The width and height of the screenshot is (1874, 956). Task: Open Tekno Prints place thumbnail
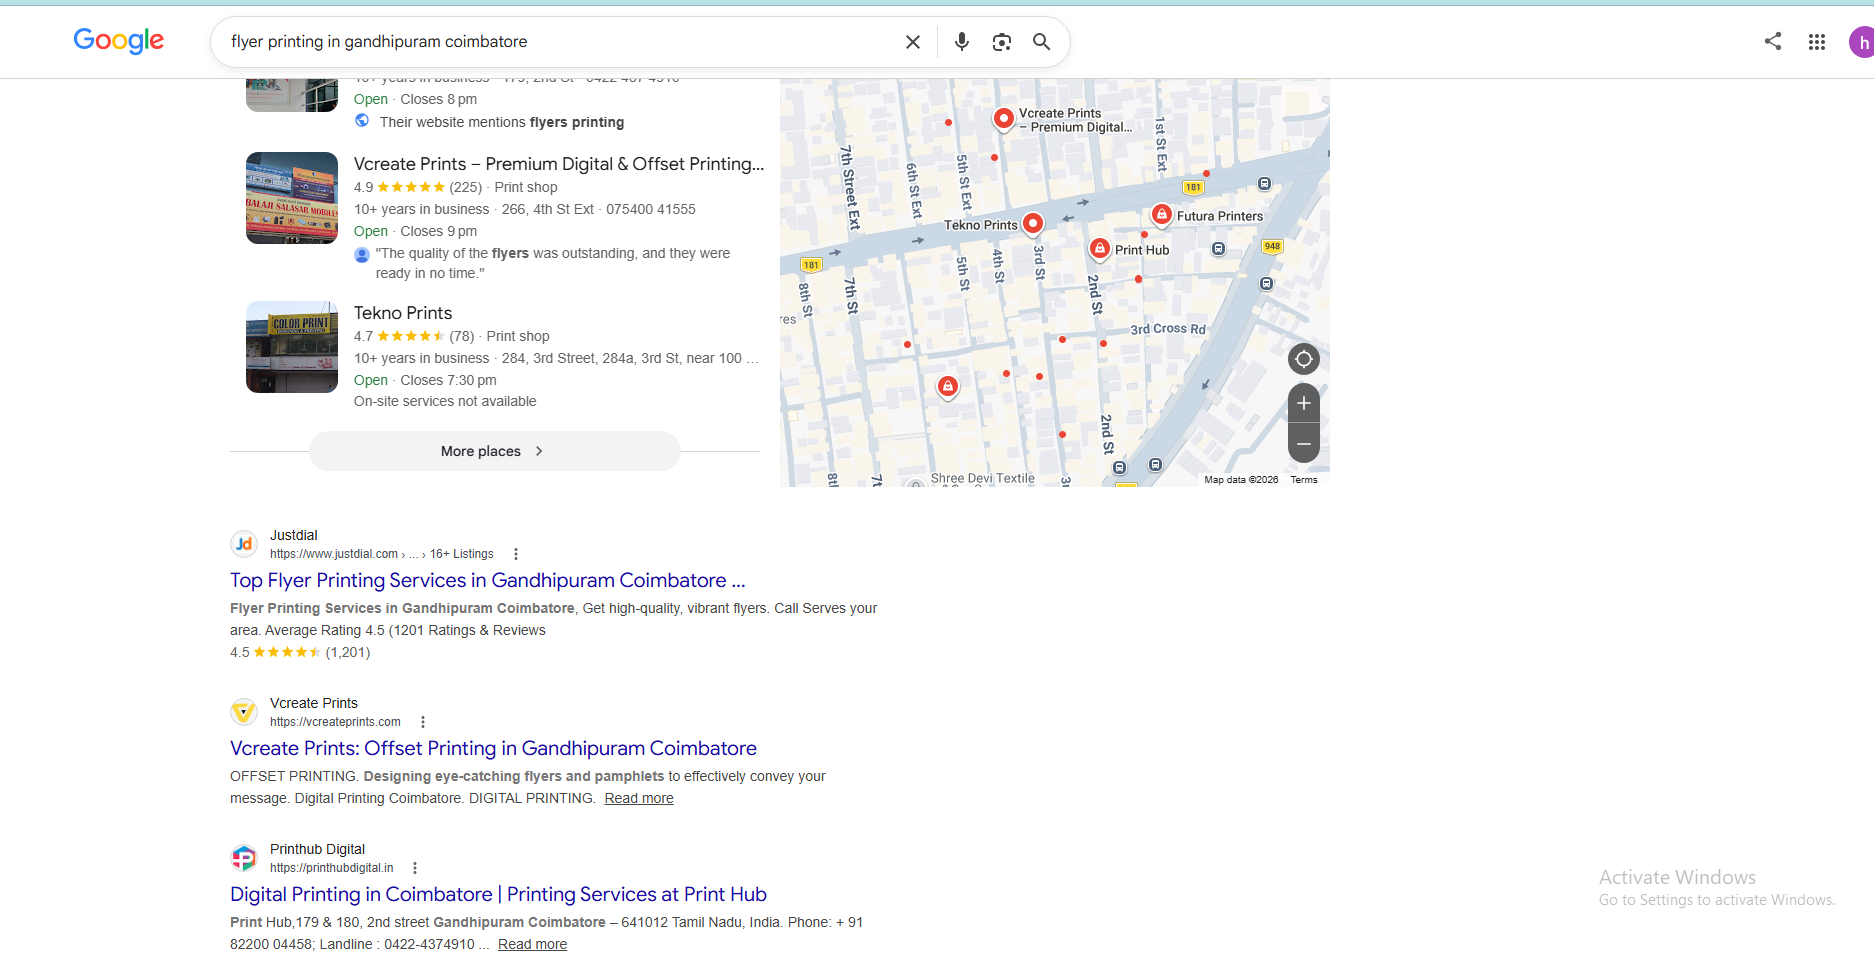pos(292,347)
